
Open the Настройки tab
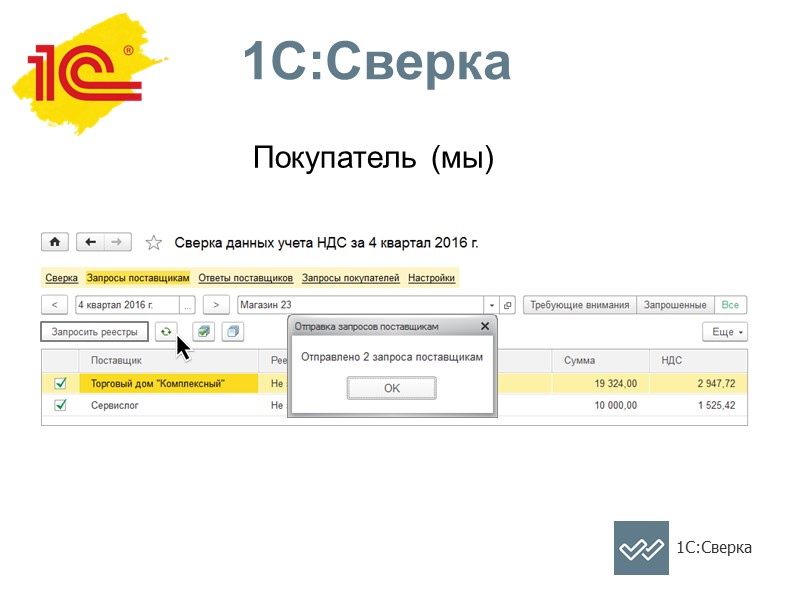[431, 278]
